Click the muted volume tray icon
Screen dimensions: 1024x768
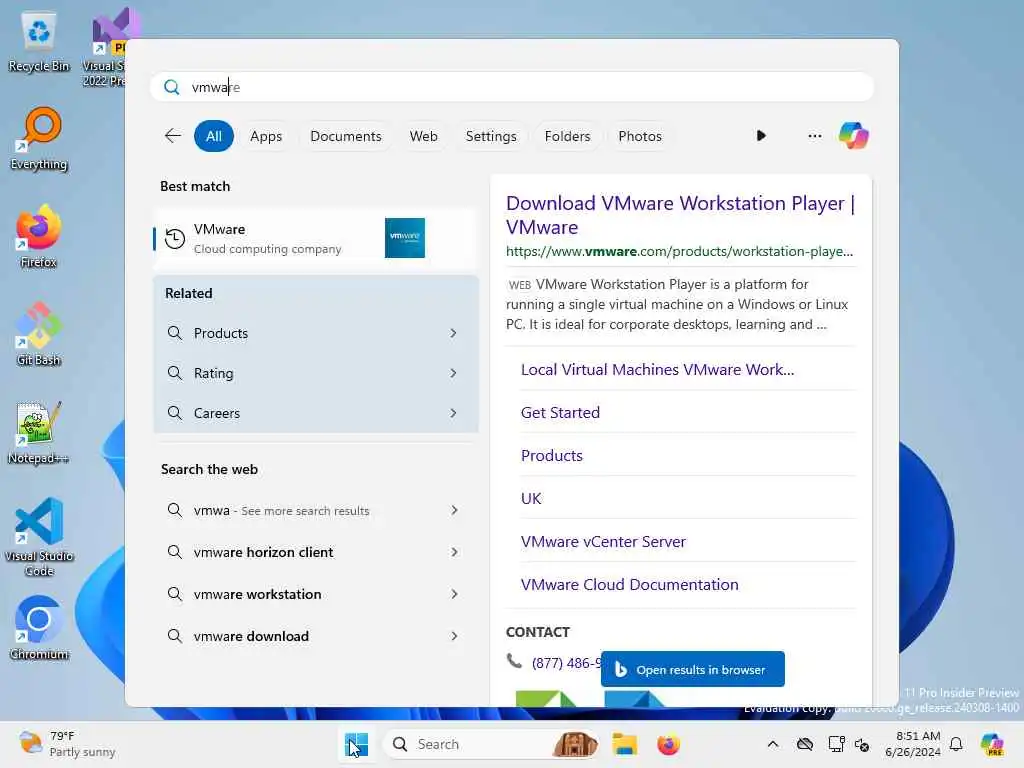tap(862, 744)
